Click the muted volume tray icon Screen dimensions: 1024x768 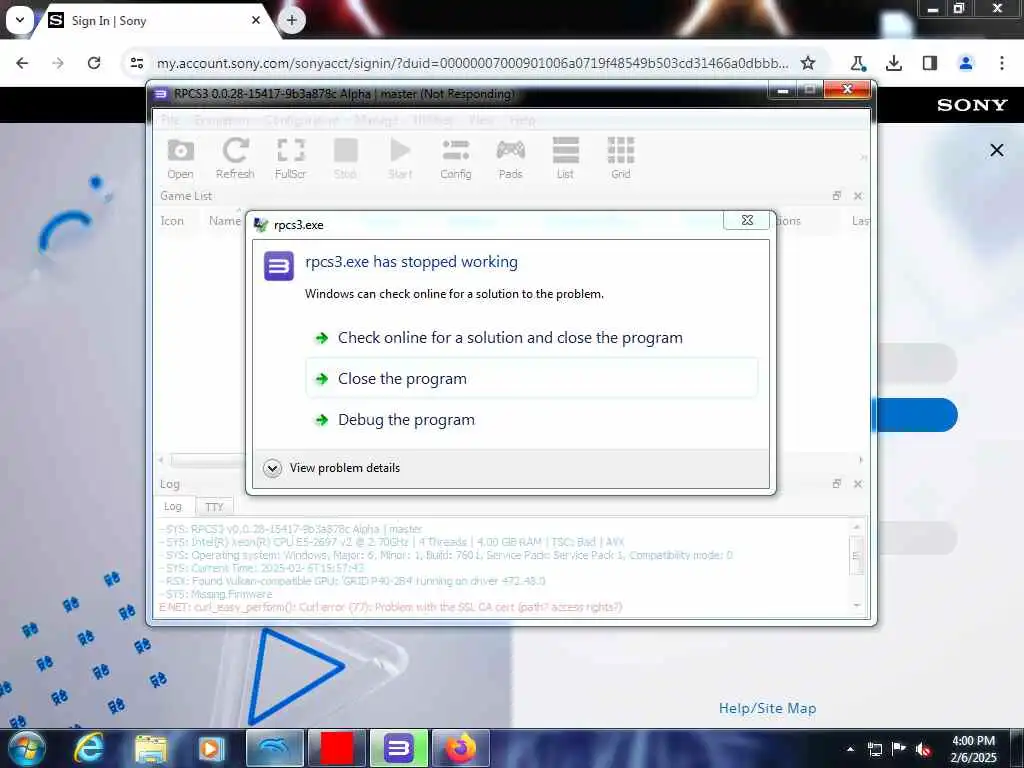tap(923, 750)
